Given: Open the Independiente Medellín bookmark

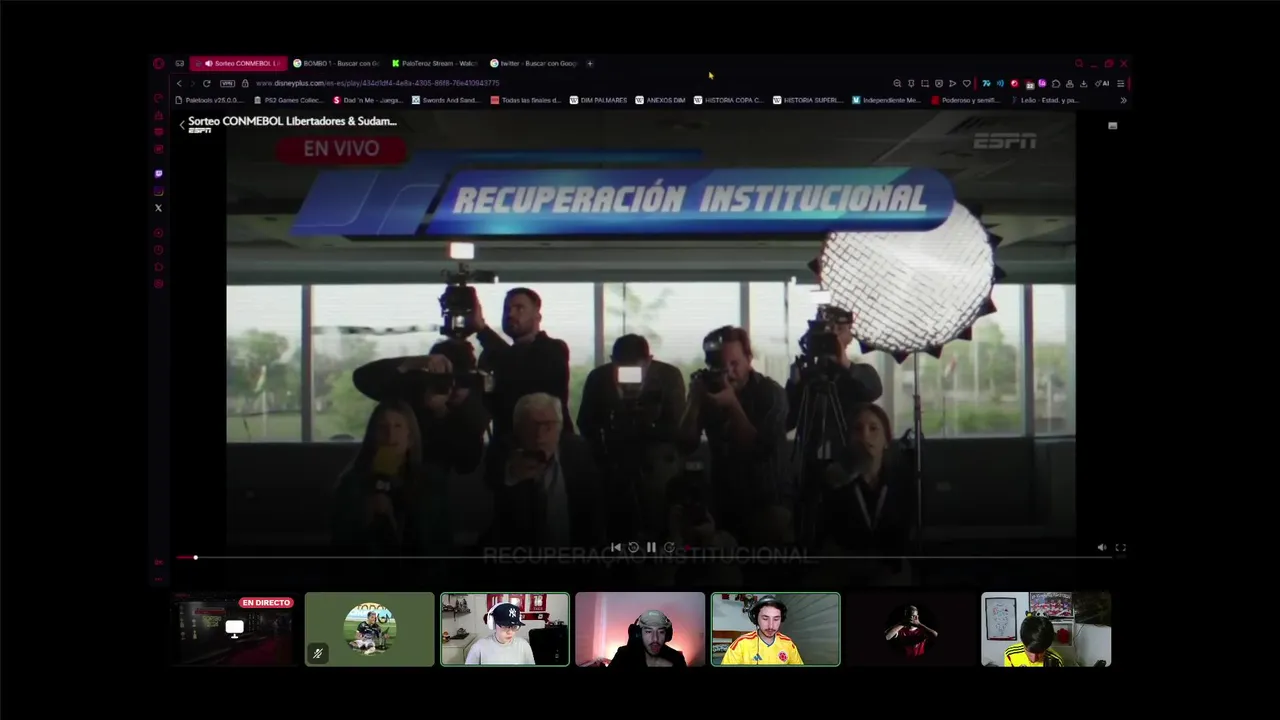Looking at the screenshot, I should [887, 100].
